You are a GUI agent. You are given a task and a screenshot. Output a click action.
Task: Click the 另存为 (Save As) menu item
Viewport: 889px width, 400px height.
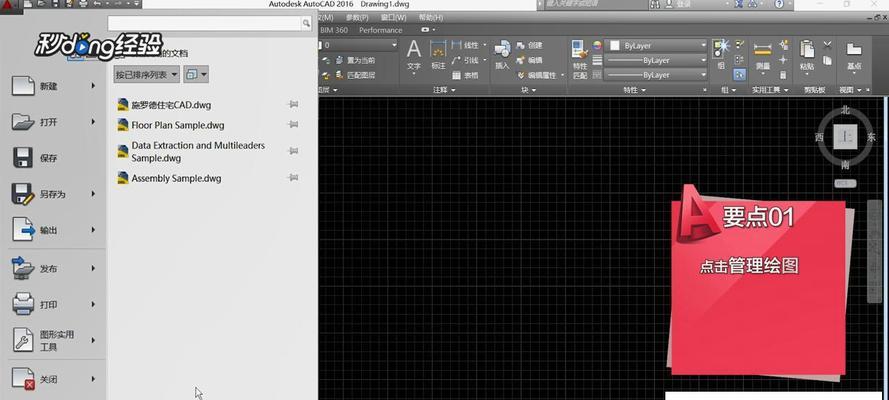click(x=54, y=194)
